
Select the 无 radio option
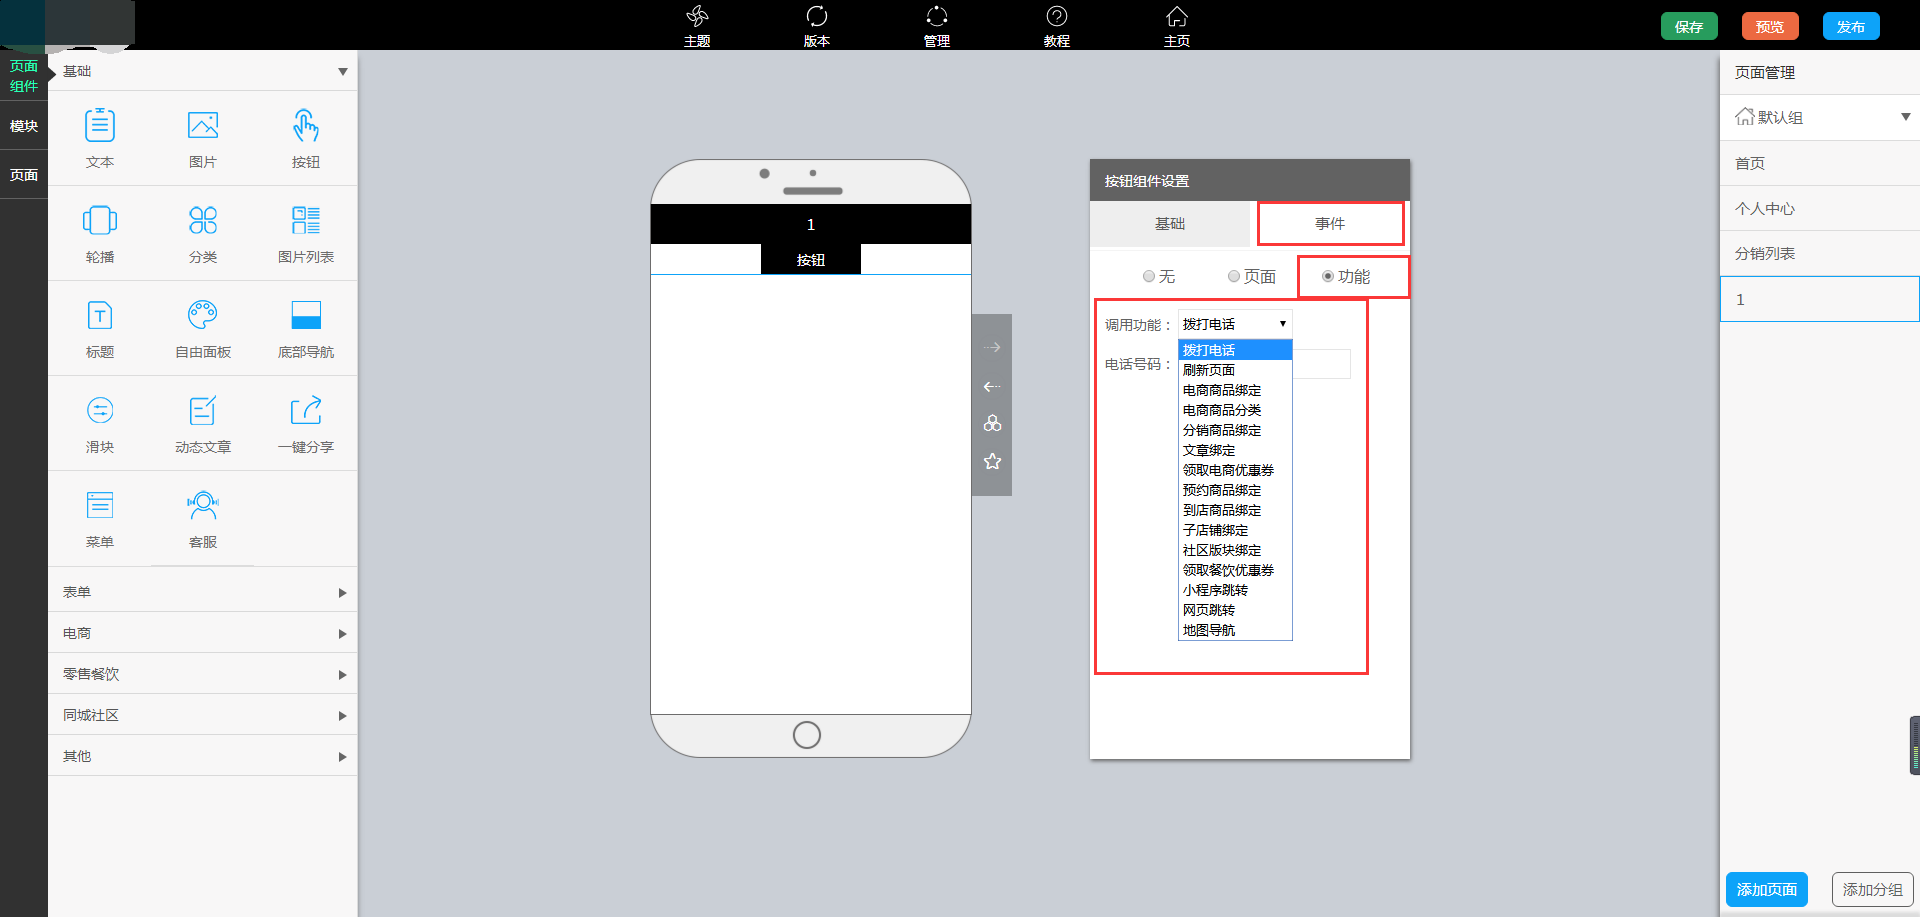click(1149, 277)
